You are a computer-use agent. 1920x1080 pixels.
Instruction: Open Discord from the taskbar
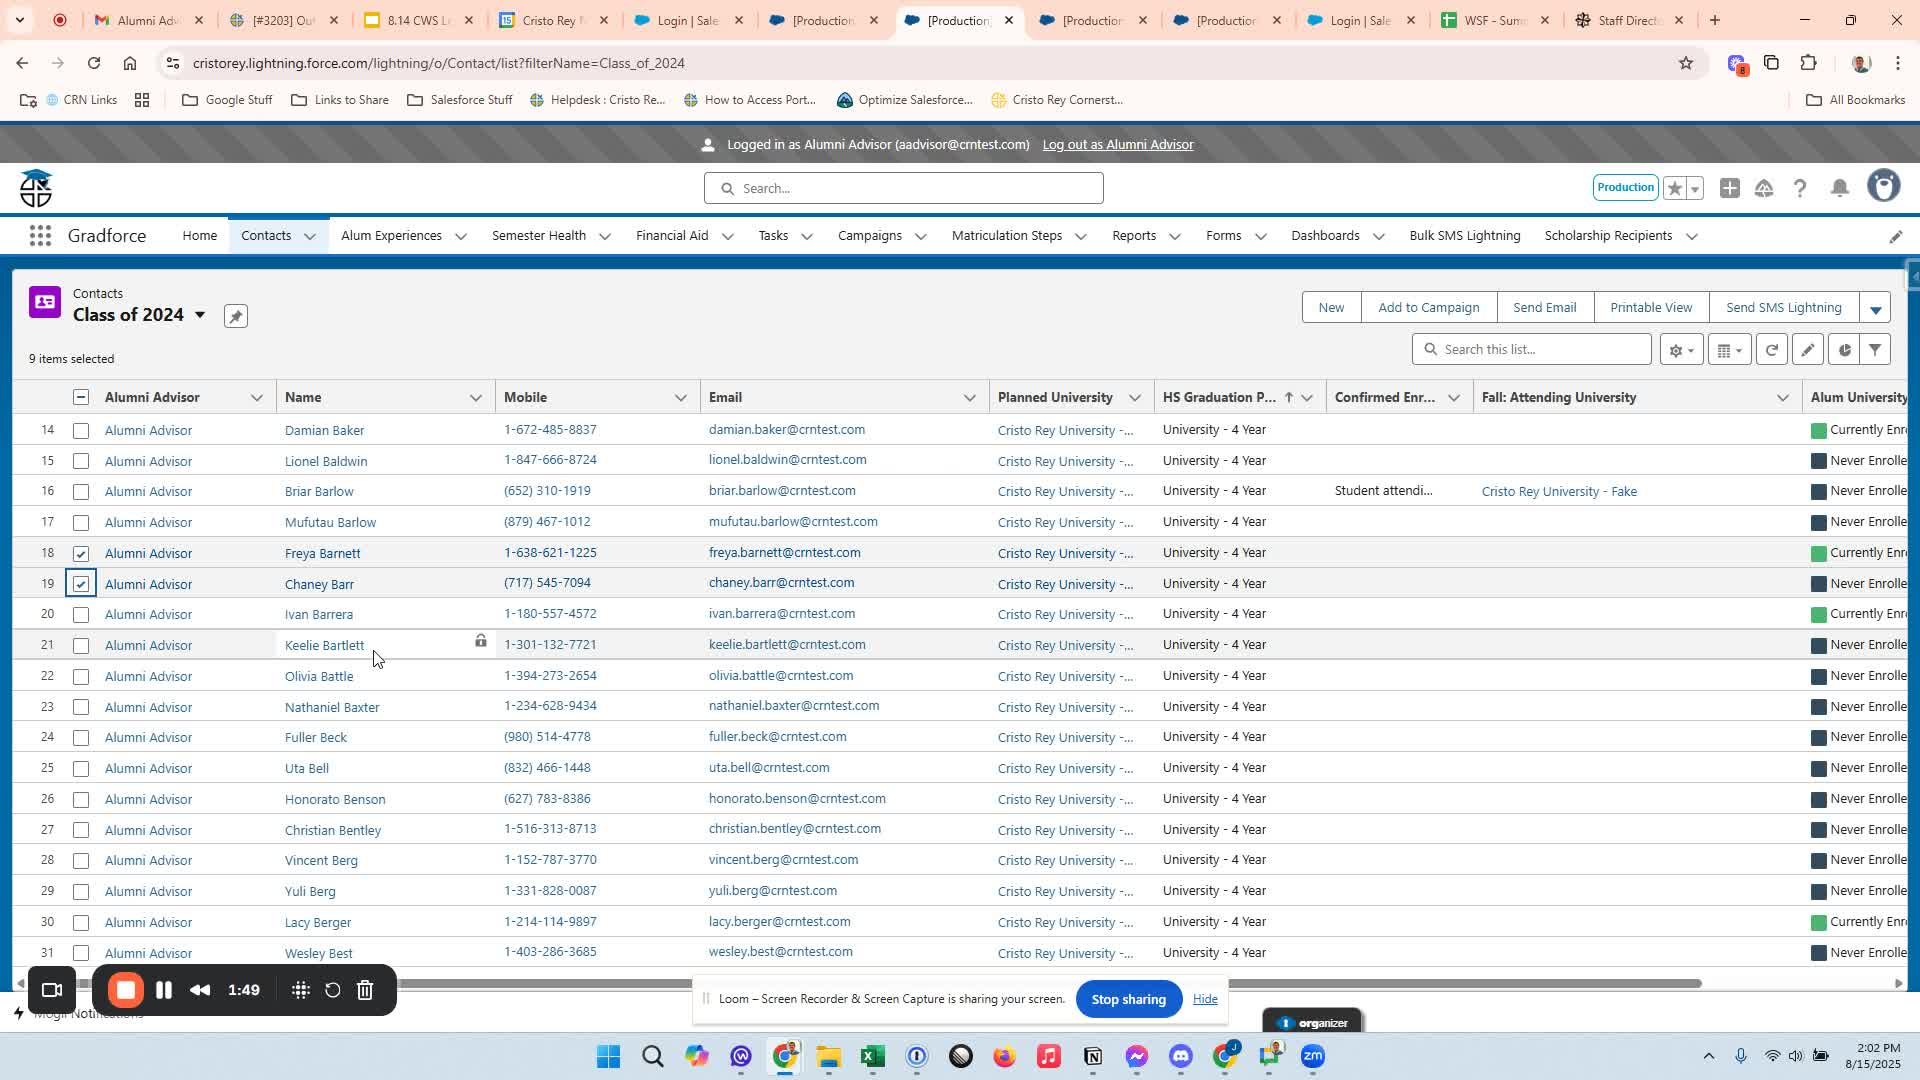[1181, 1057]
